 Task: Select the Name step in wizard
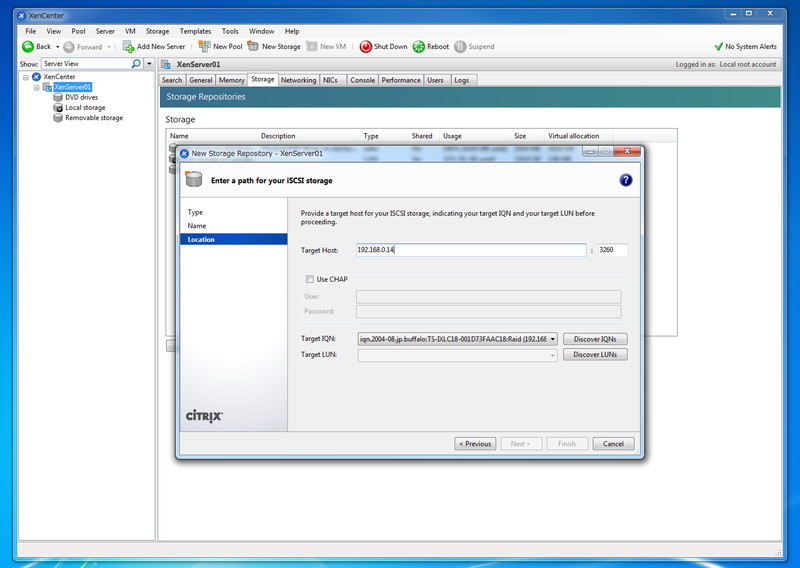click(x=196, y=226)
